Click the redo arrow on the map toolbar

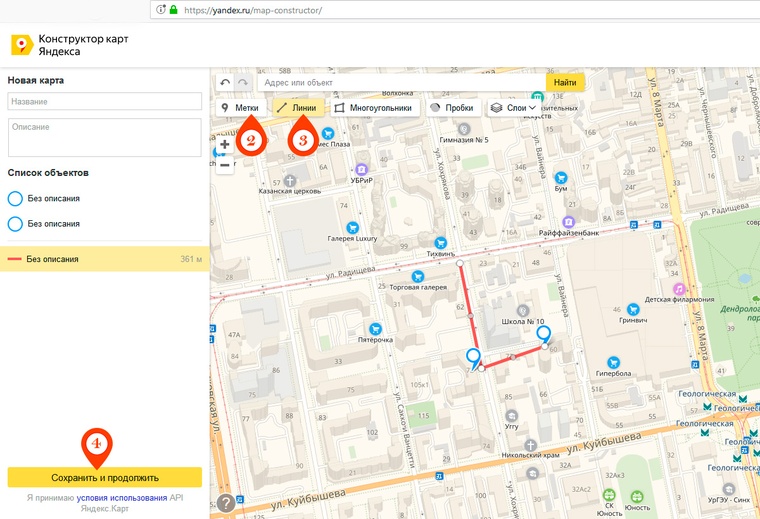242,83
